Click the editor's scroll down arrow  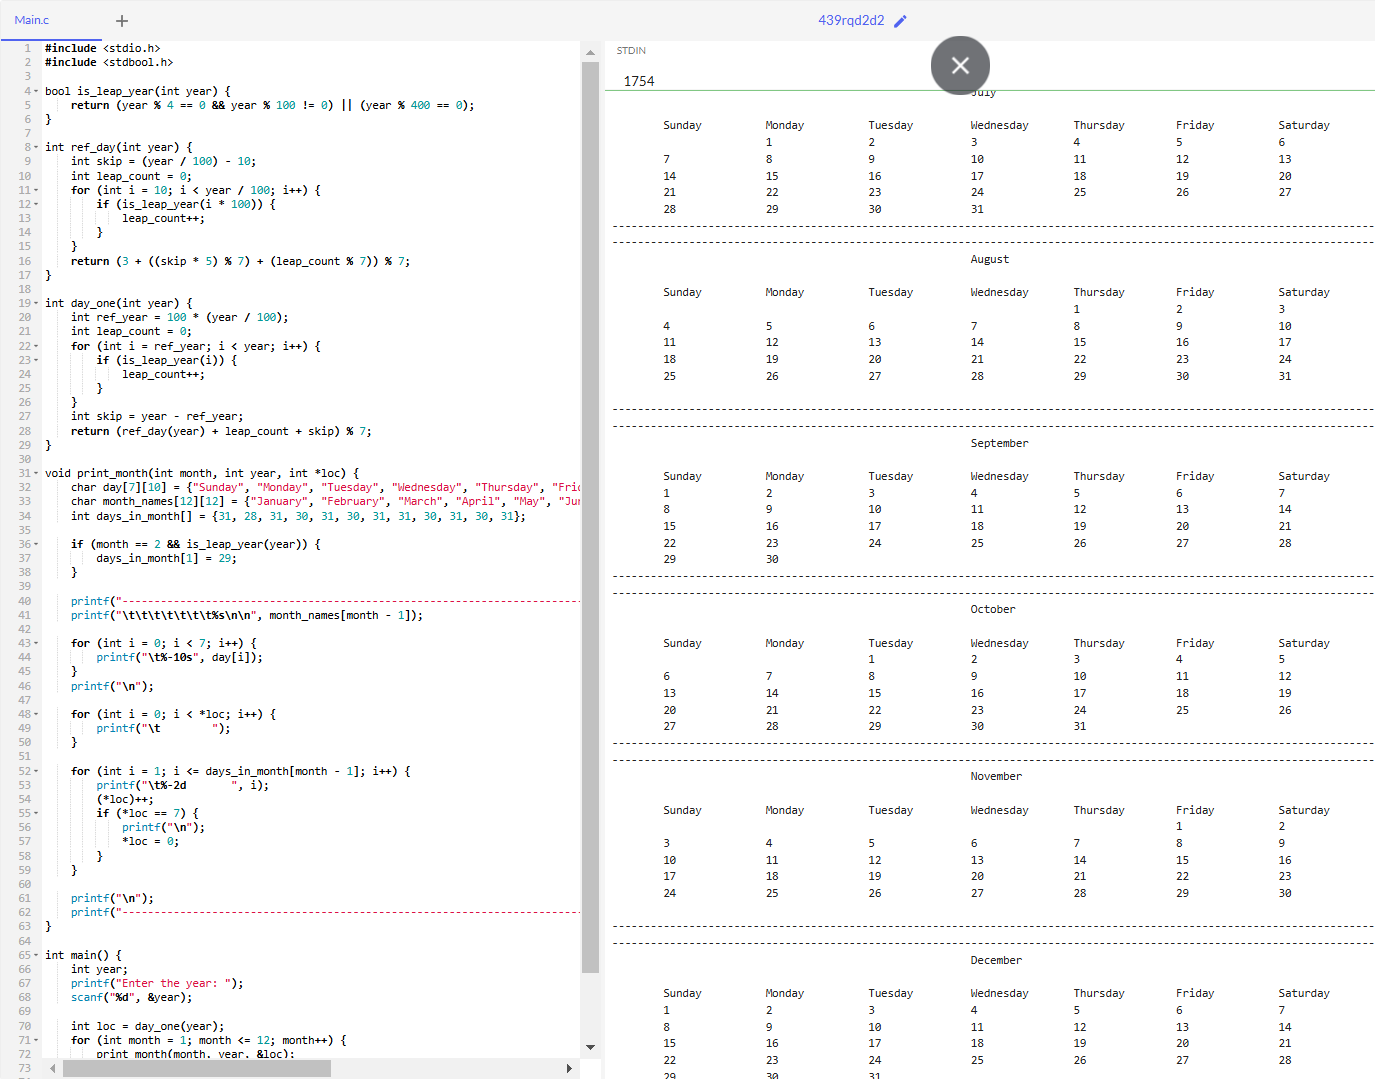590,1047
